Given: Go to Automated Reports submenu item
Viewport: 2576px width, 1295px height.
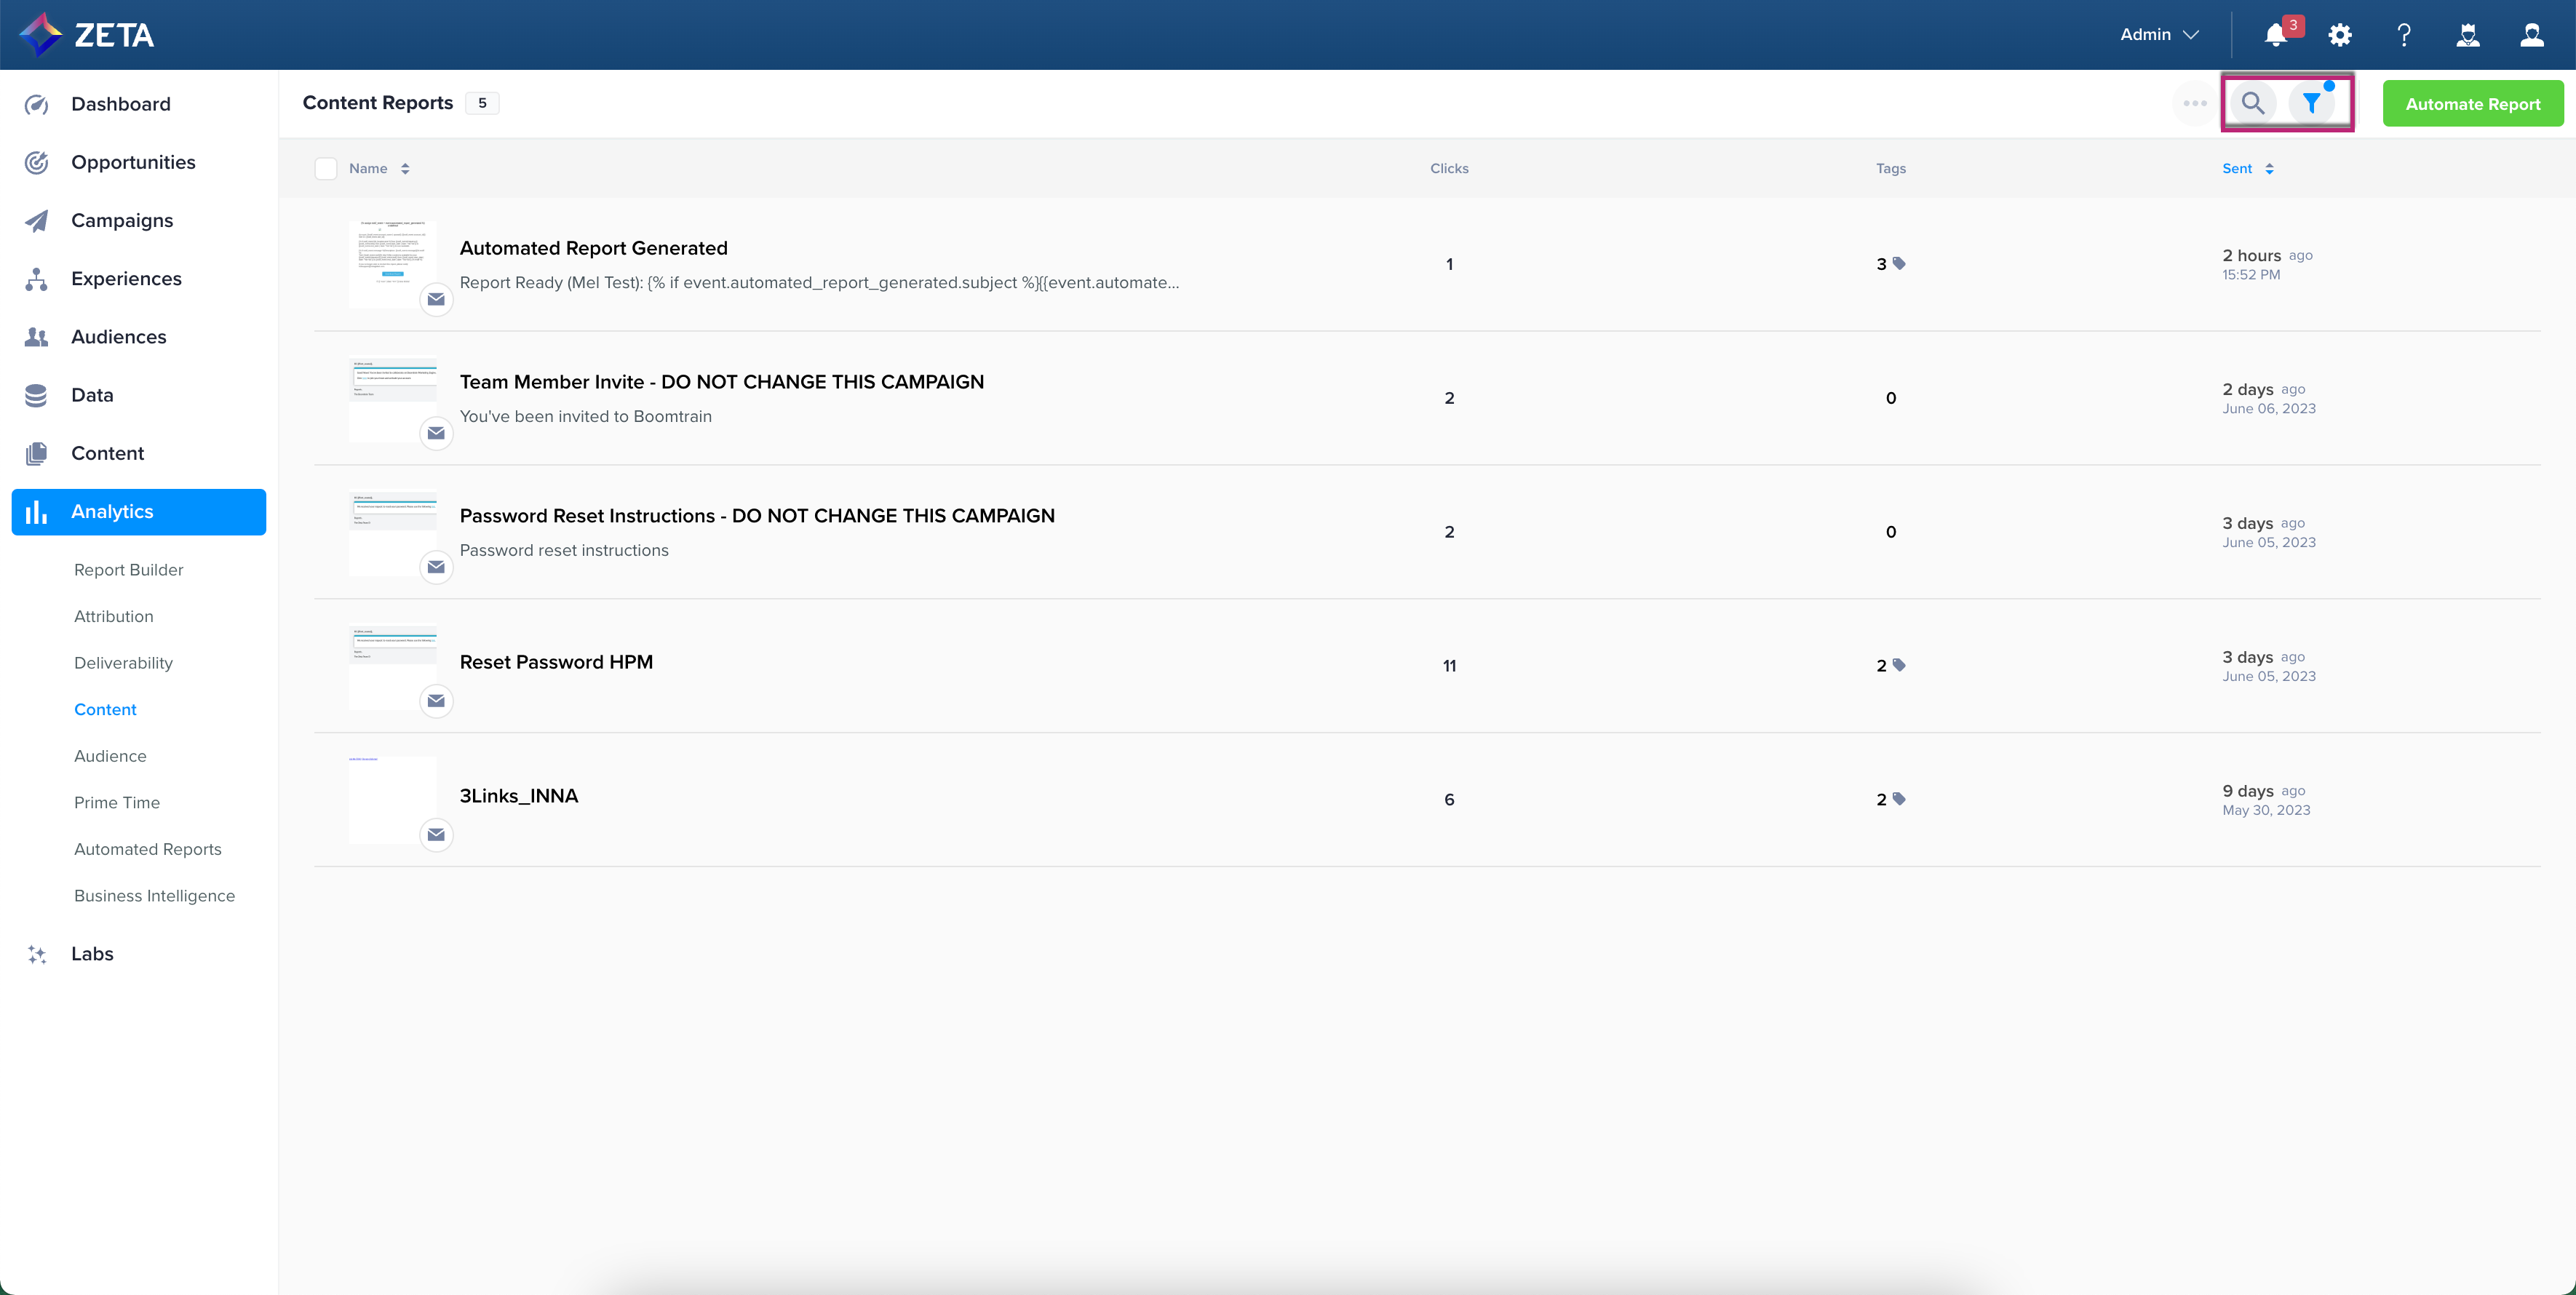Looking at the screenshot, I should pos(148,849).
